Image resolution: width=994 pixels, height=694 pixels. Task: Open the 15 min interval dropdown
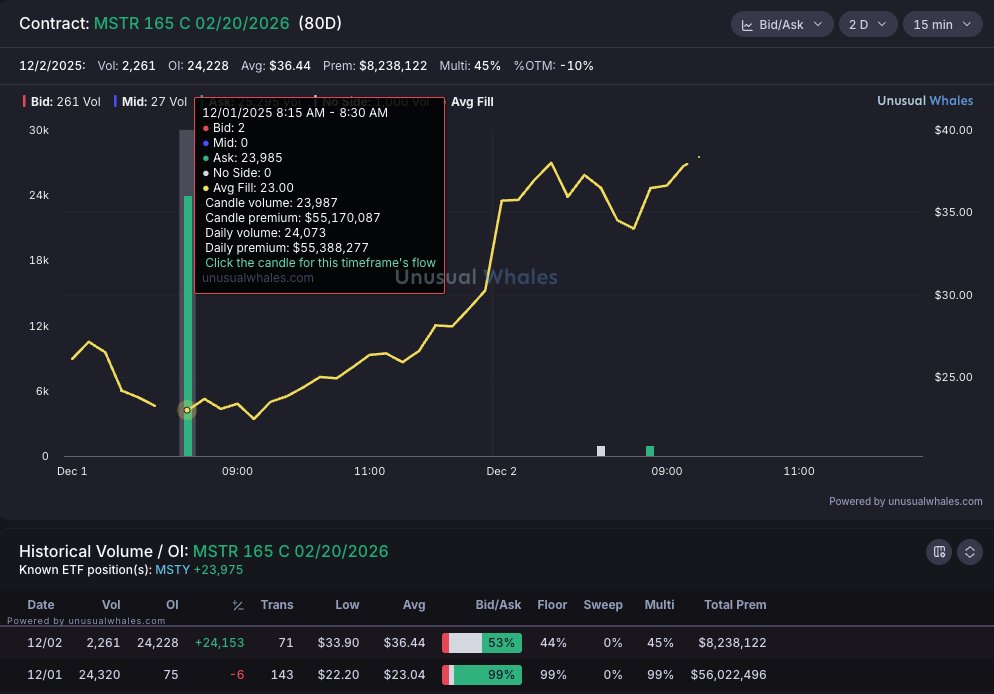(941, 25)
